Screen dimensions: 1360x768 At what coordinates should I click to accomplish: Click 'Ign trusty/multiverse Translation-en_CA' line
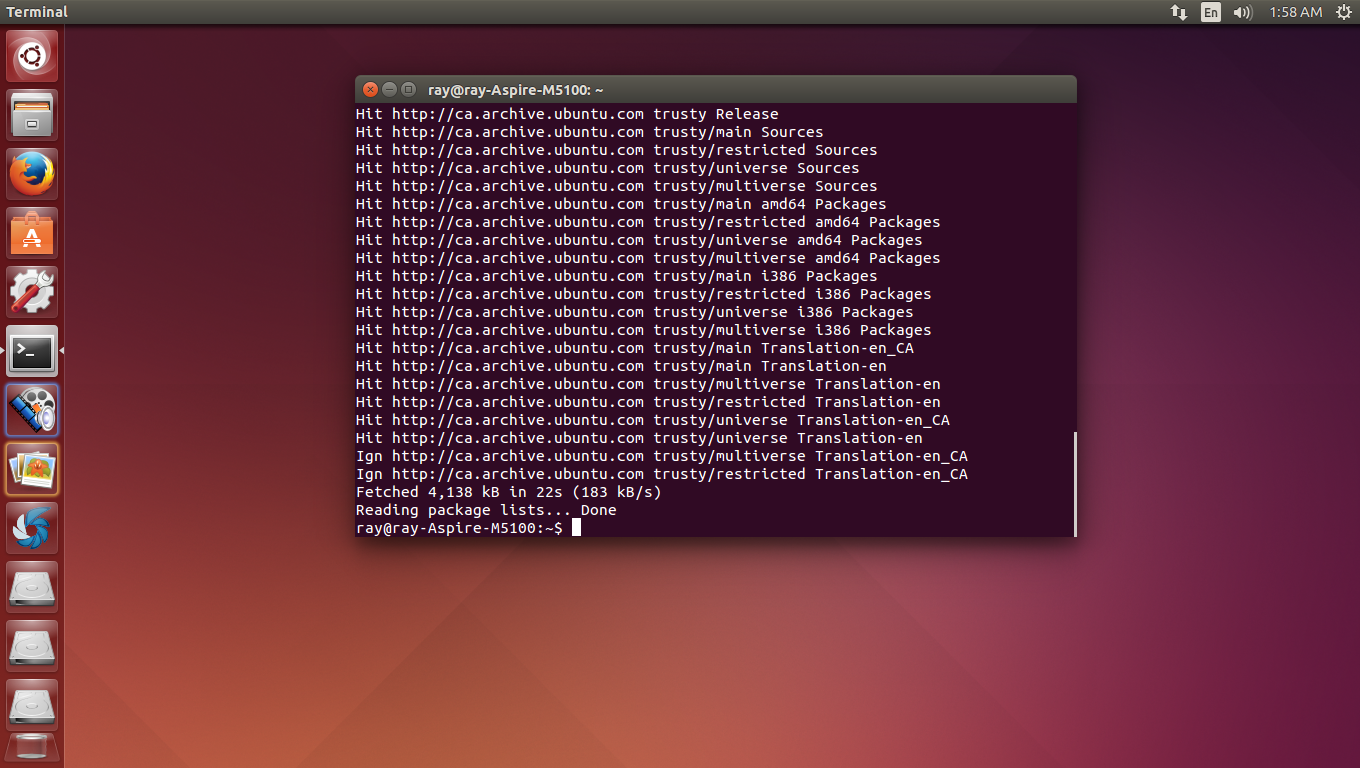[x=662, y=456]
